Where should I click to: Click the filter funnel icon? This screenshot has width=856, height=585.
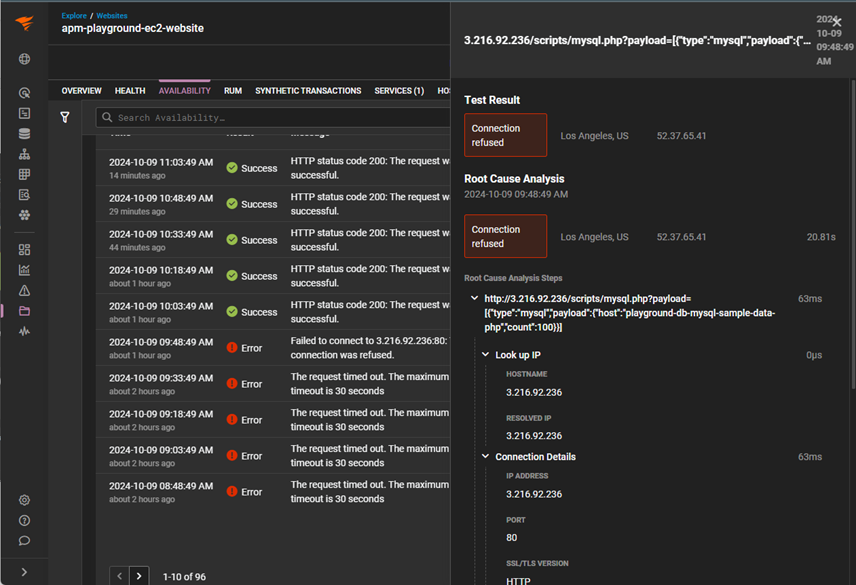[x=65, y=117]
